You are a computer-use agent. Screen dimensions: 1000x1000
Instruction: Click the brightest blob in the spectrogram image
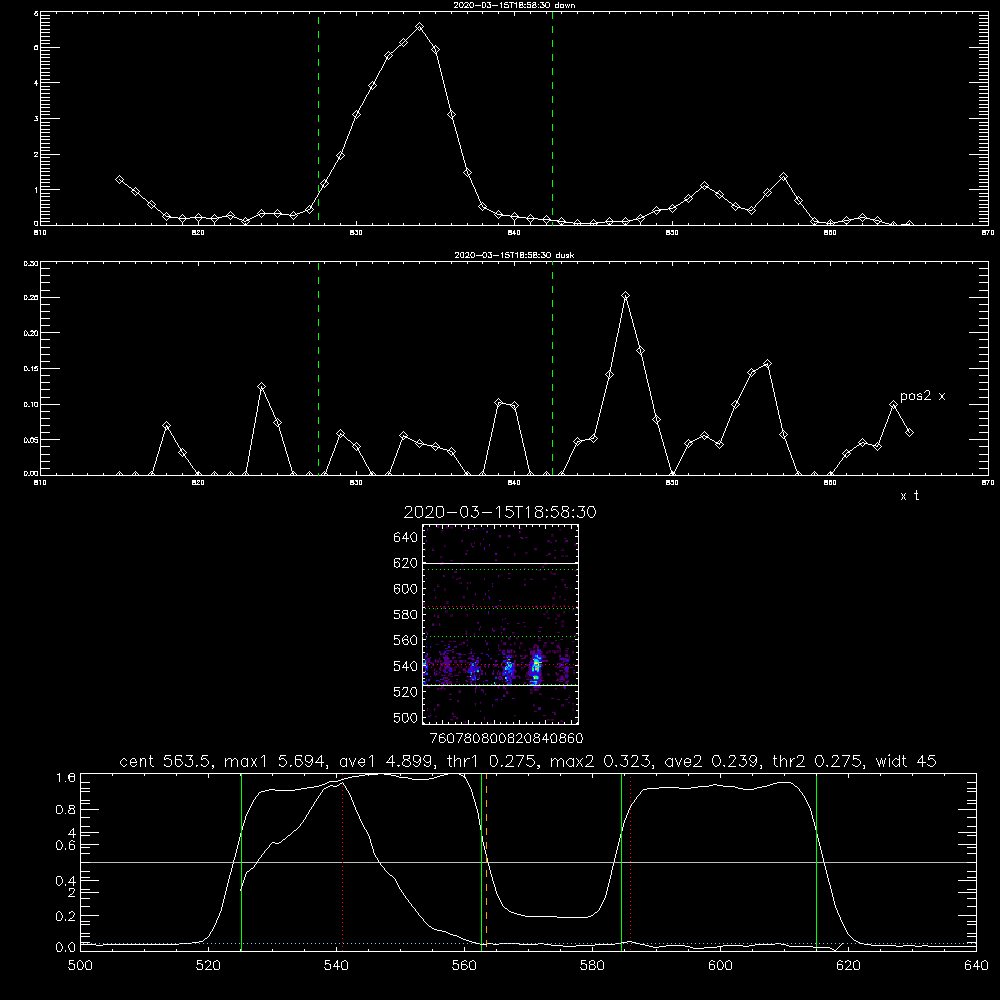click(536, 667)
